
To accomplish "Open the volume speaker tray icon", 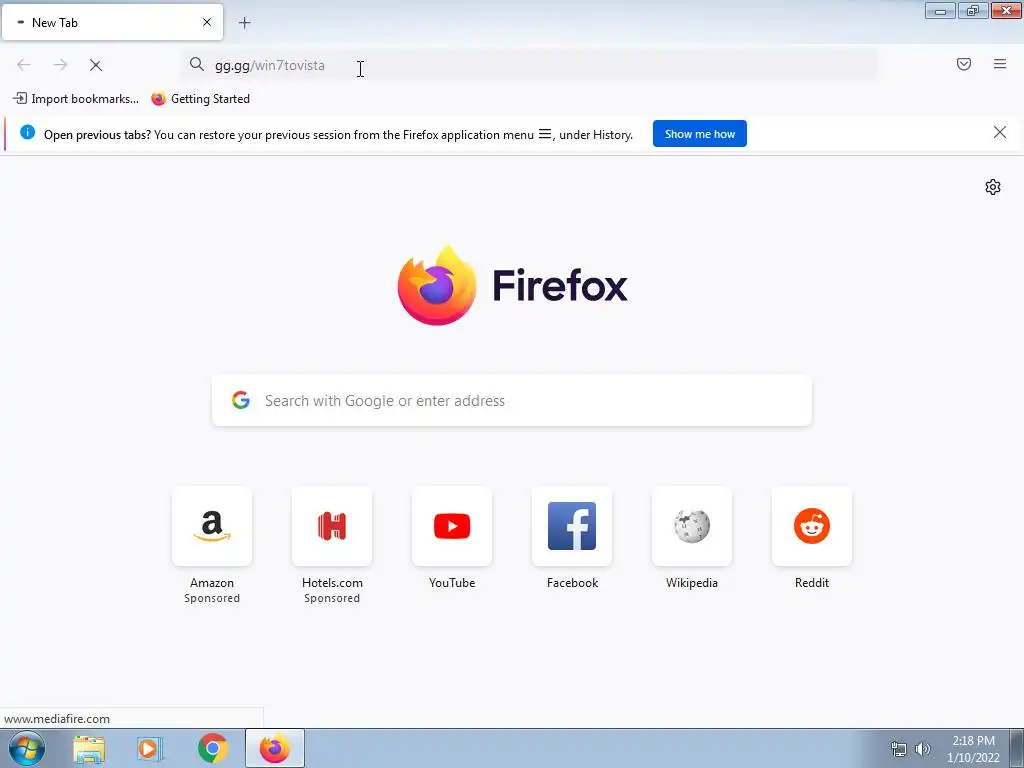I will pos(922,749).
